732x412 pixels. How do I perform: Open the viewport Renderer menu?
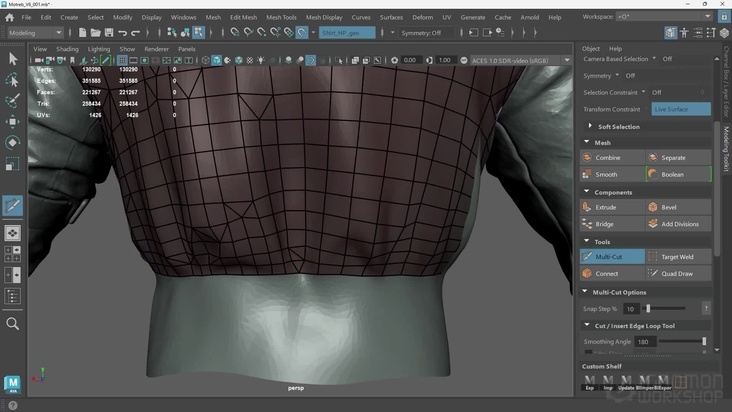click(156, 49)
